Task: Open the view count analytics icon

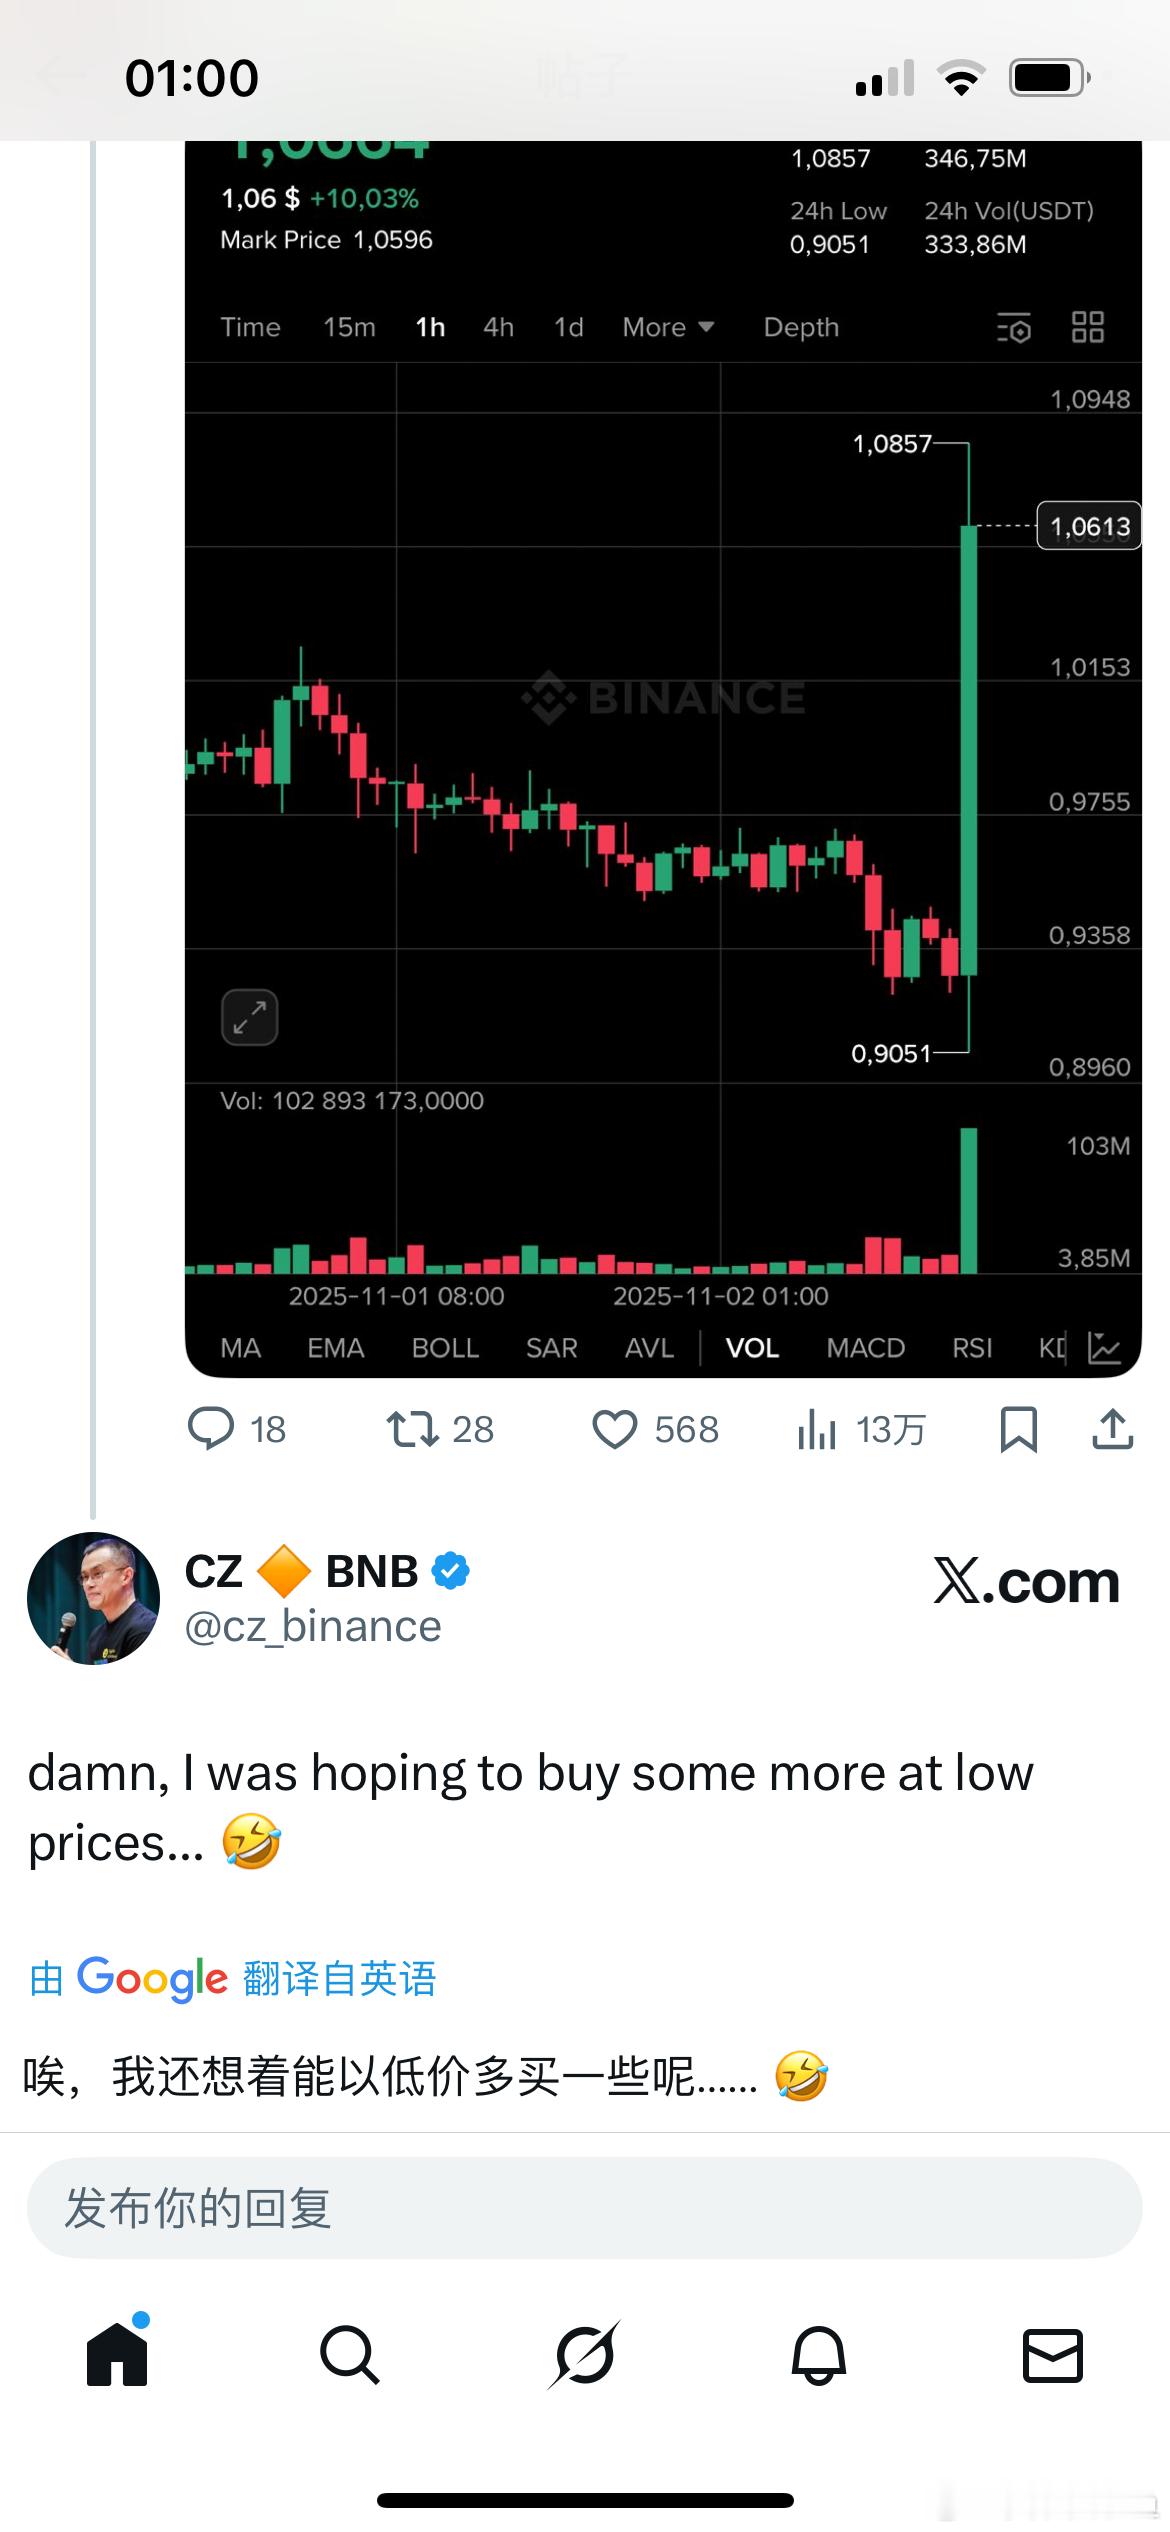Action: pos(817,1429)
